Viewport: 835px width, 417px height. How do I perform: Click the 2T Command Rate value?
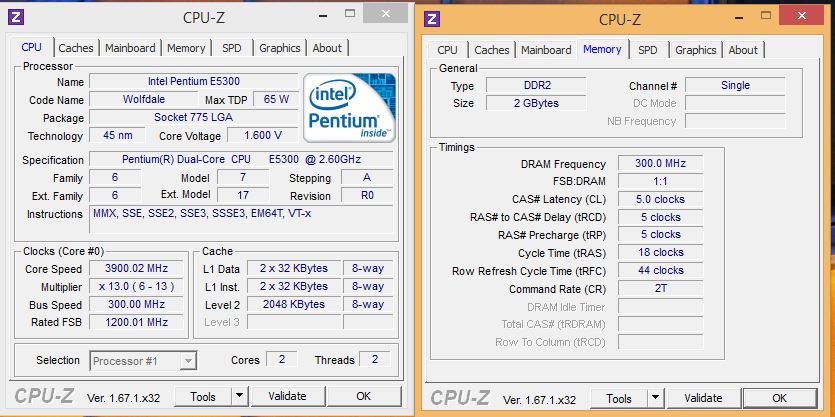[660, 289]
